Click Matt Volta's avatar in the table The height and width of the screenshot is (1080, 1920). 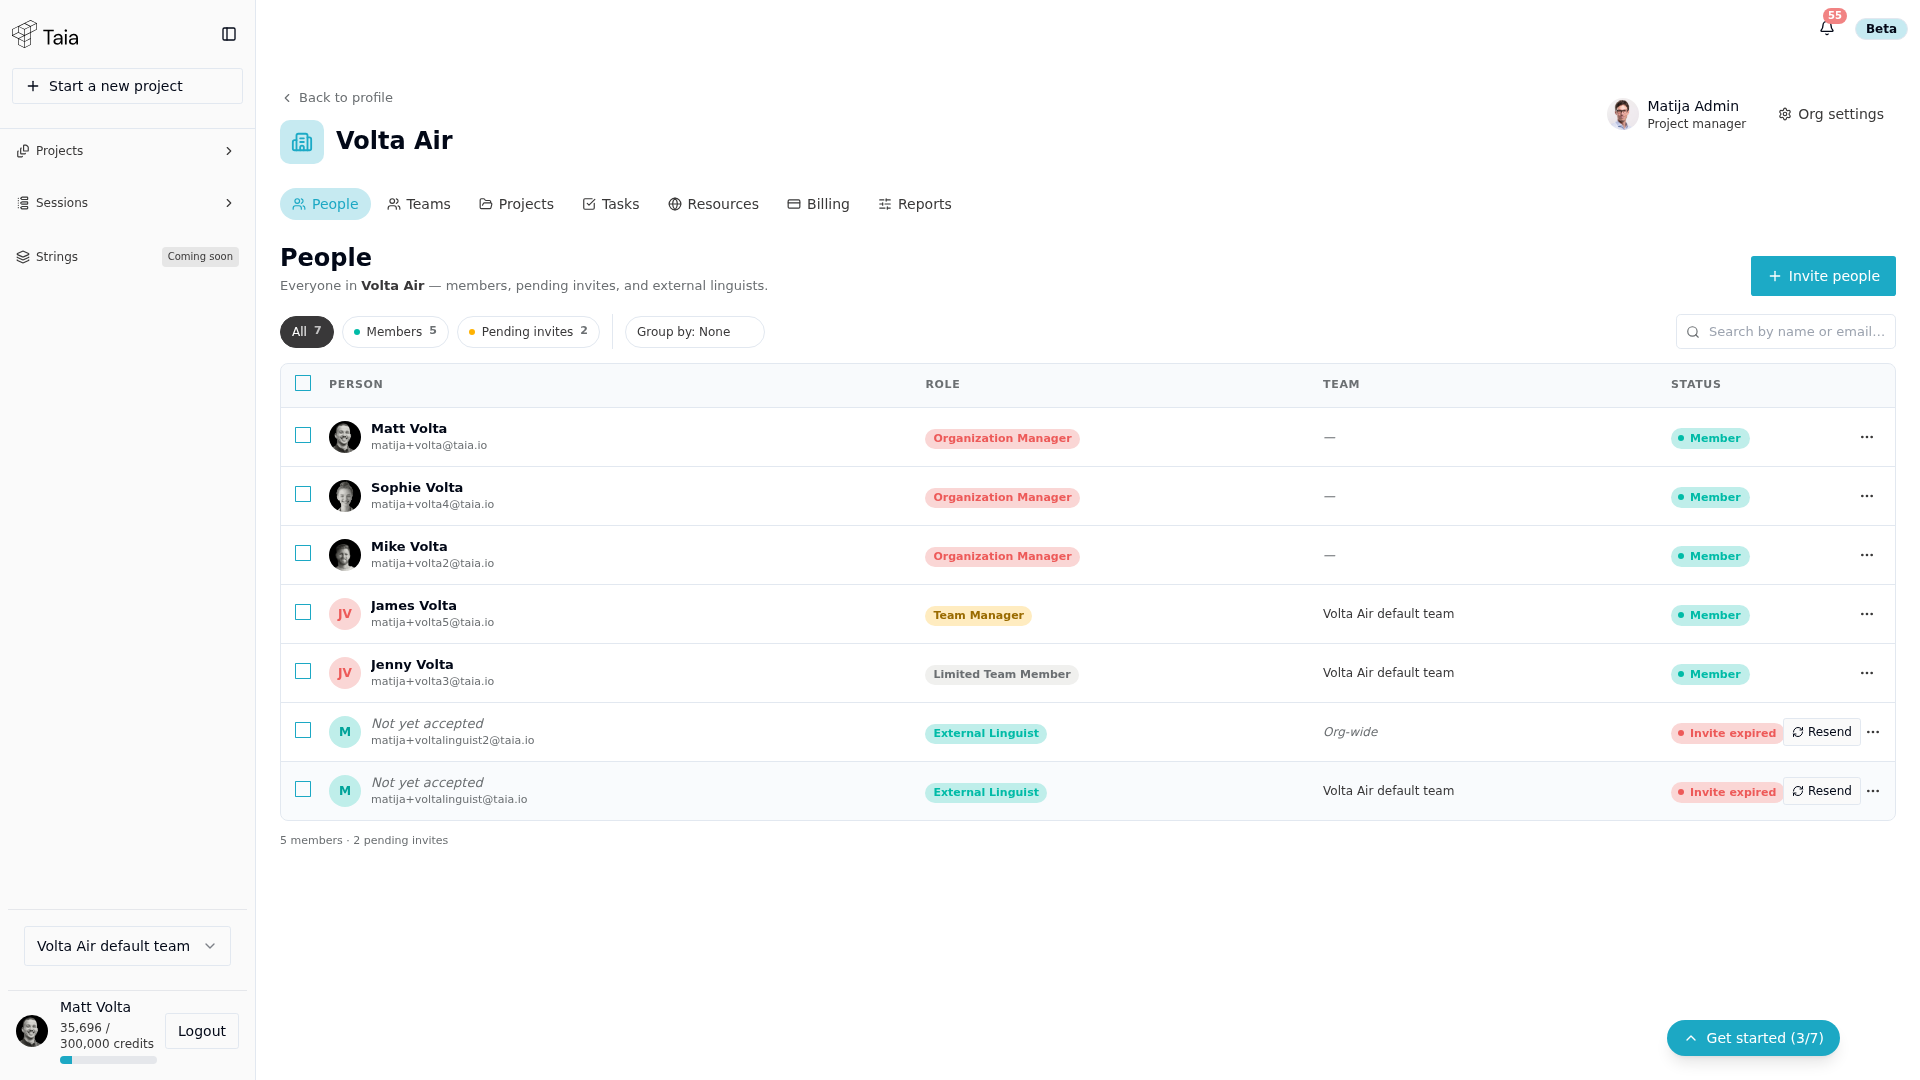tap(345, 437)
